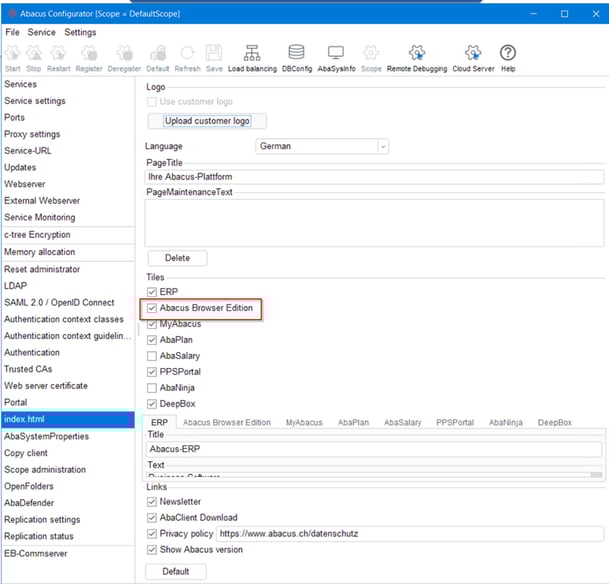Uncheck the ERP tile checkbox
This screenshot has width=609, height=584.
click(152, 292)
